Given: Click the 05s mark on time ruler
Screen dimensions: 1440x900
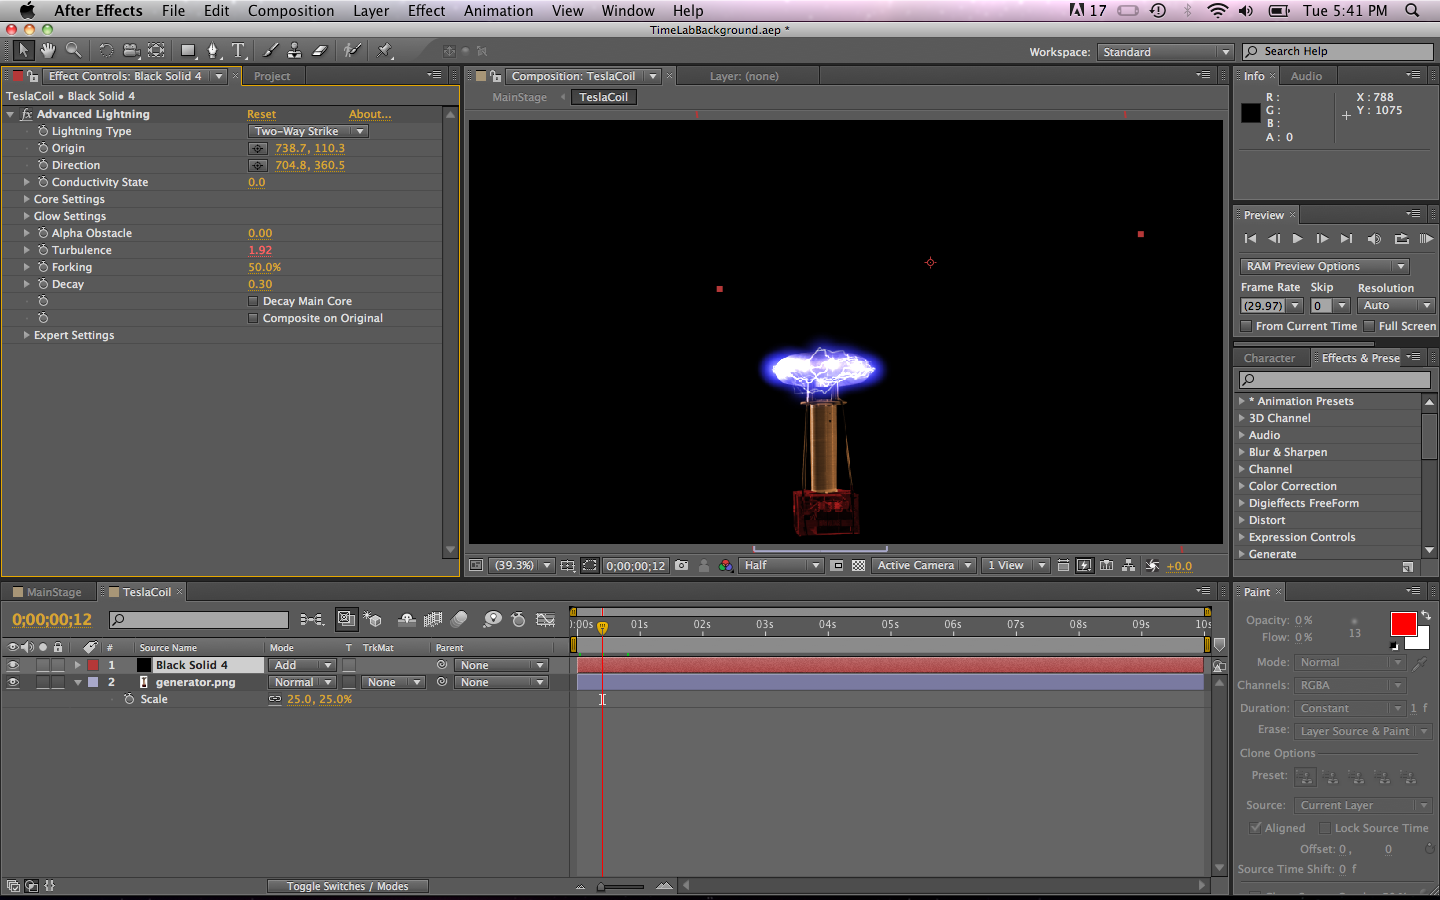Looking at the screenshot, I should tap(890, 624).
